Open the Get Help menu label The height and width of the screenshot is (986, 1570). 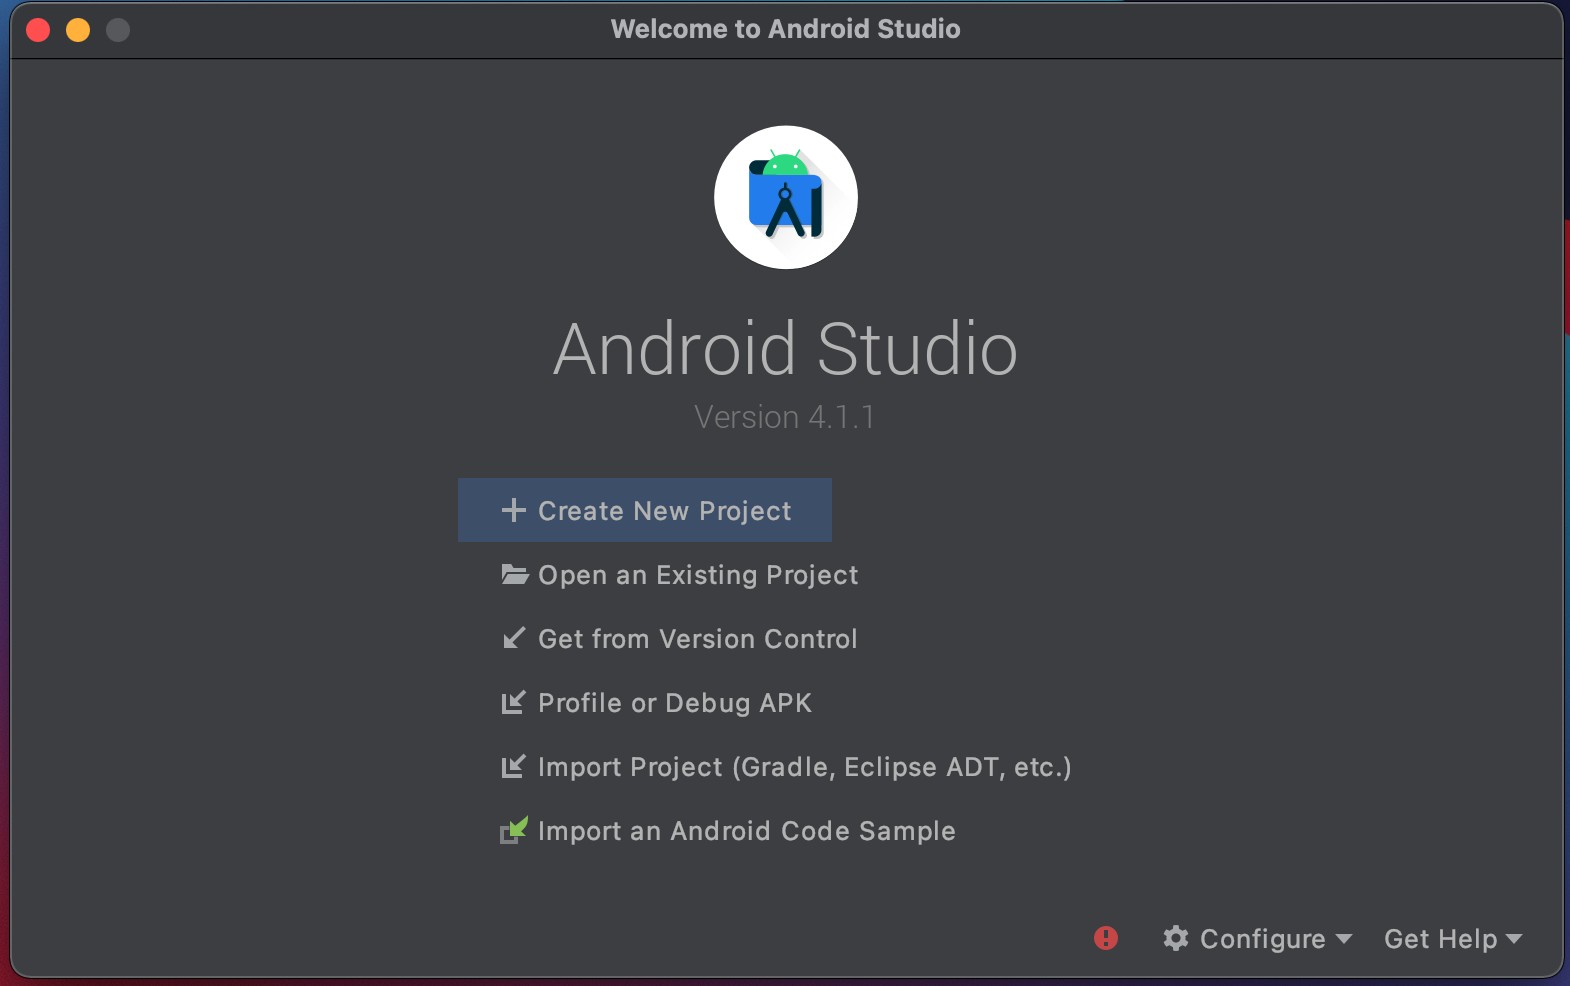tap(1440, 939)
